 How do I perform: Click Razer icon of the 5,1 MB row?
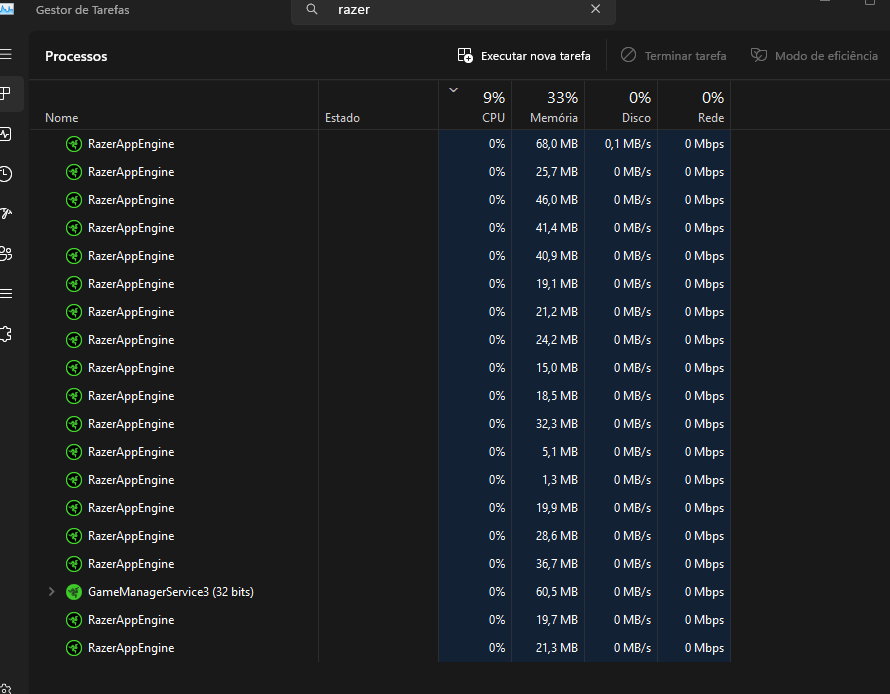click(x=74, y=452)
